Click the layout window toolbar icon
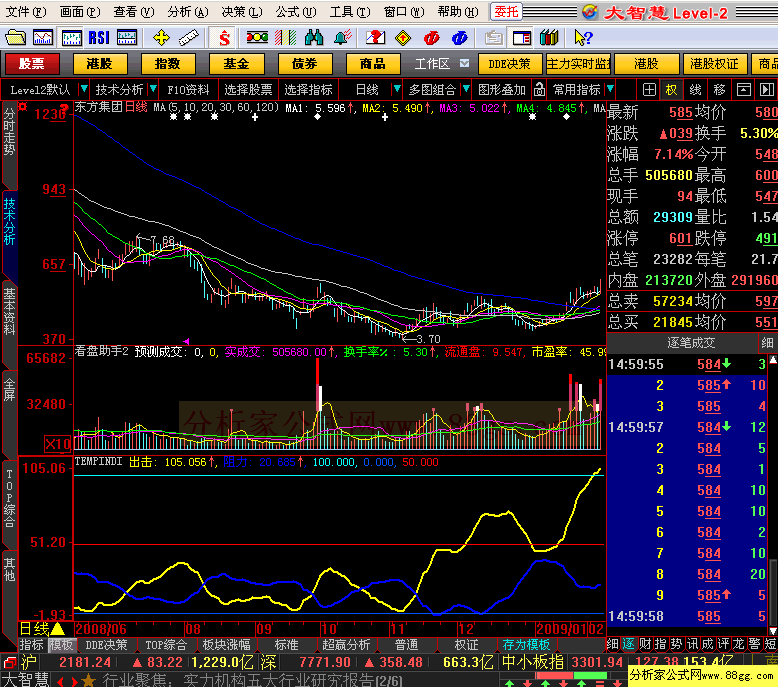This screenshot has width=778, height=687. point(521,38)
